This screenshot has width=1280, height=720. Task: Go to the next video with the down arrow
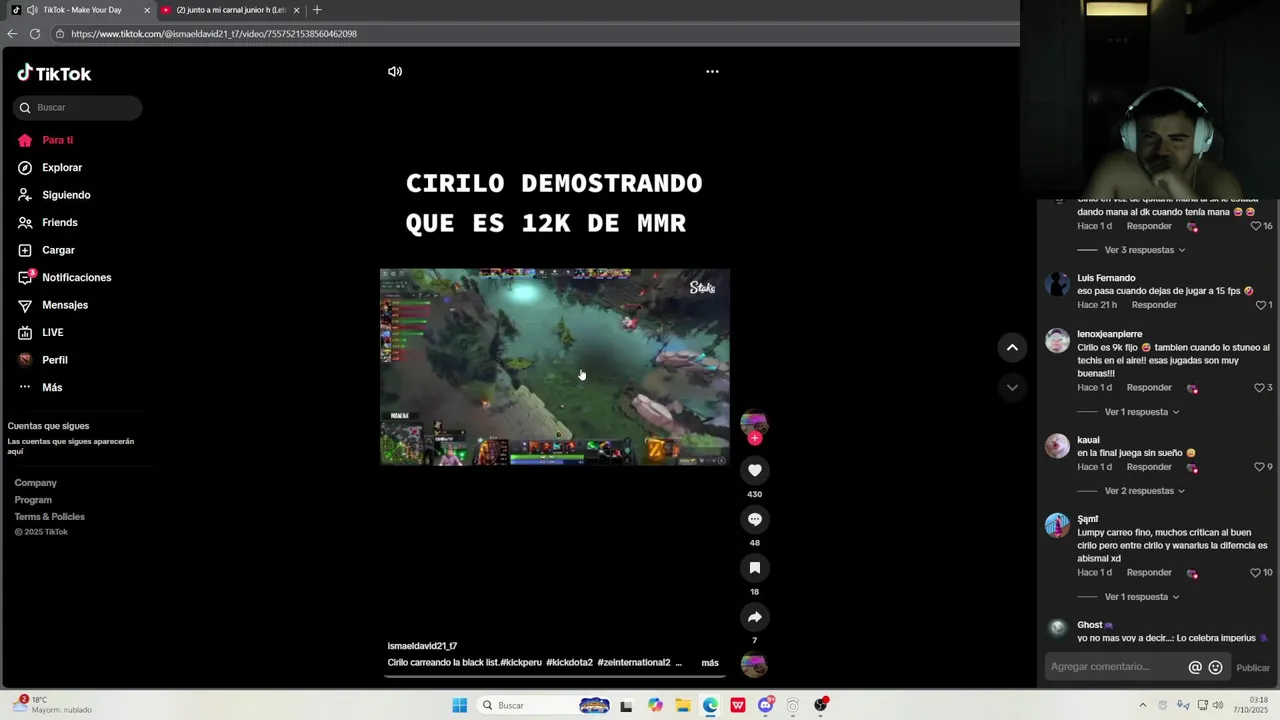click(1012, 387)
